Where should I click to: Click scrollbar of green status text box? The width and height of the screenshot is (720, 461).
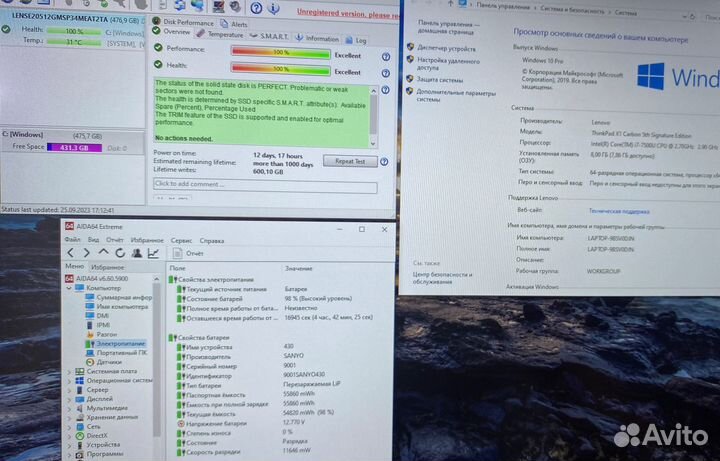pyautogui.click(x=373, y=117)
